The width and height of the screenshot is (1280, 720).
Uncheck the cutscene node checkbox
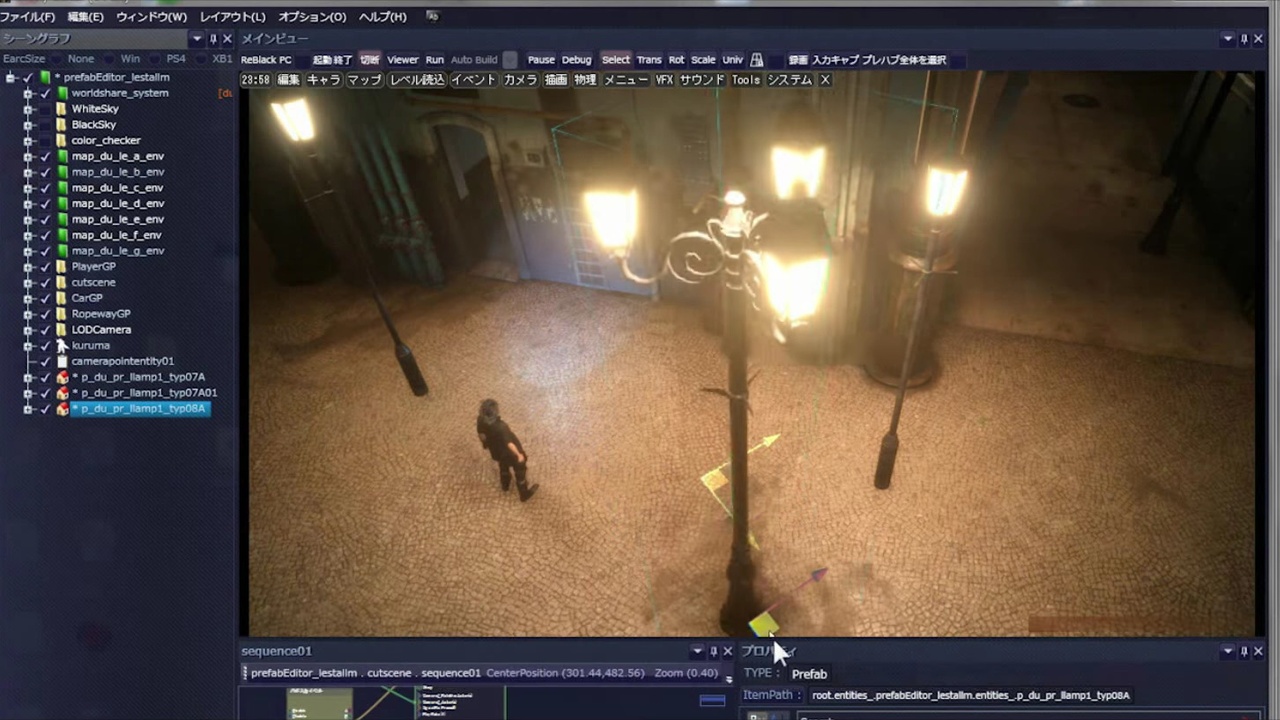coord(45,283)
